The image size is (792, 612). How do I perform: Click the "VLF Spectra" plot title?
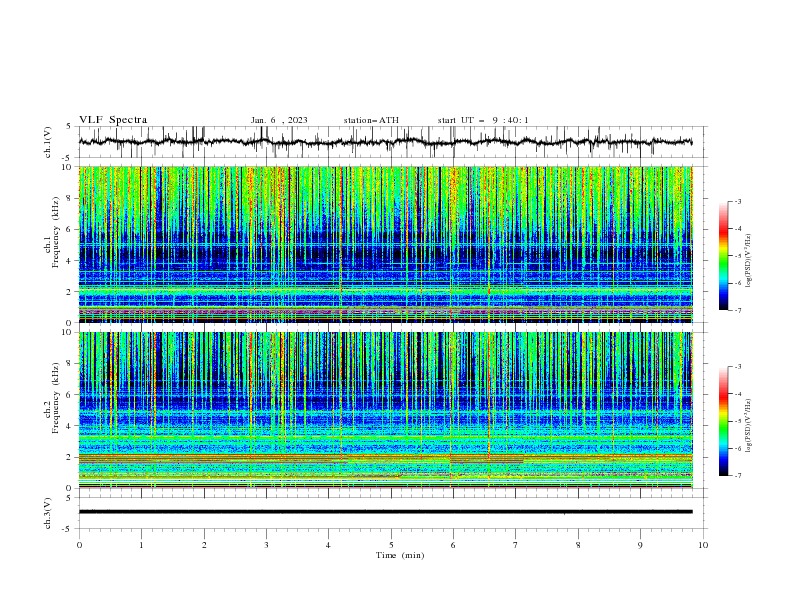(x=113, y=120)
